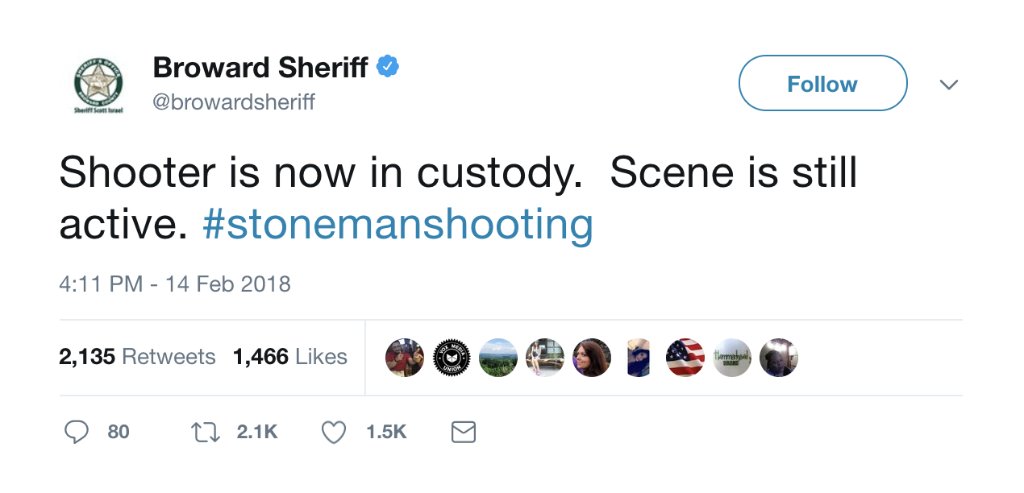Send tweet via envelope message icon
This screenshot has height=493, width=1024.
tap(463, 431)
